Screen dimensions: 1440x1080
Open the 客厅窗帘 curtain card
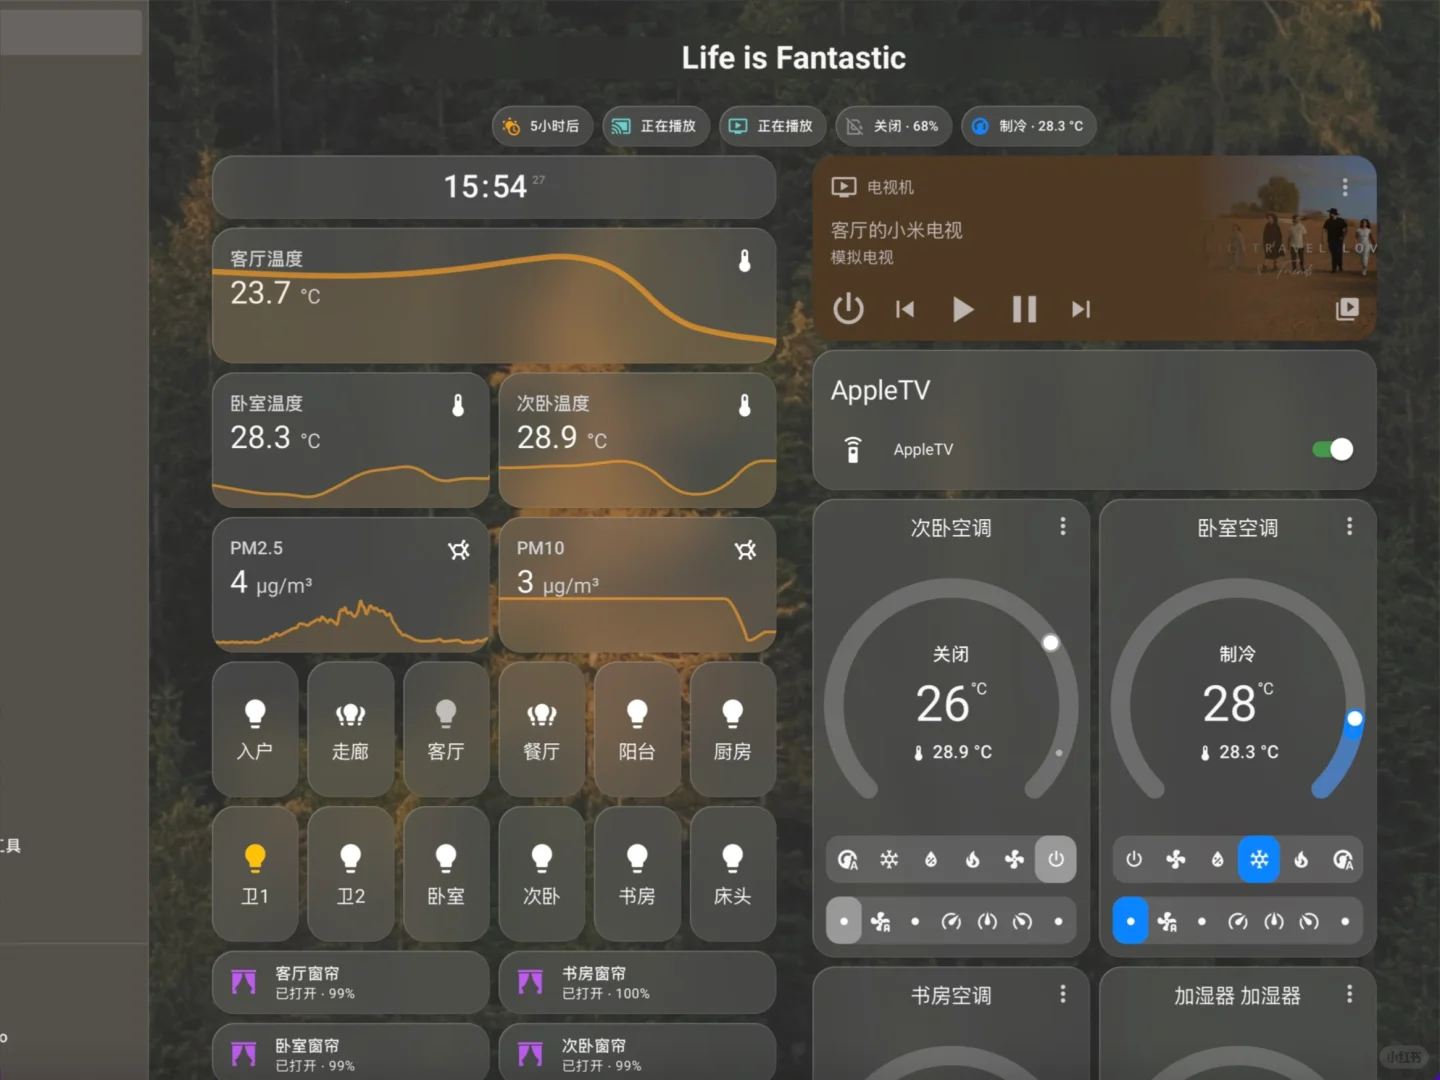point(351,981)
